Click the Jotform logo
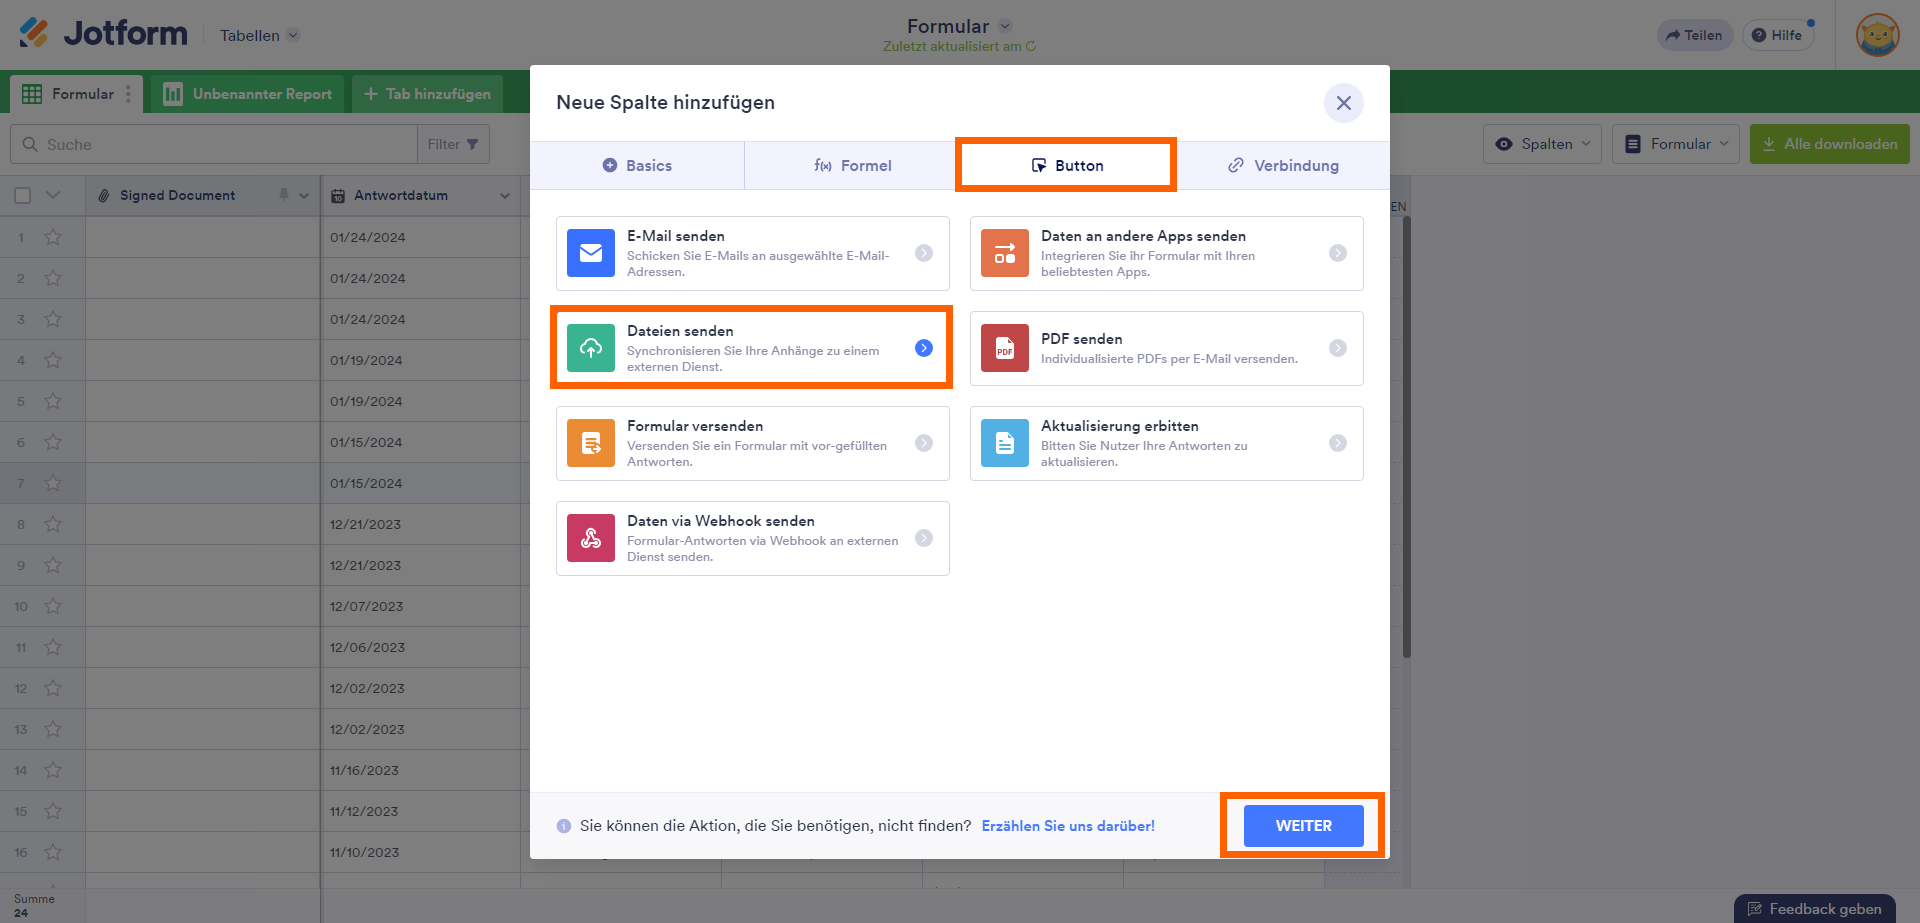The width and height of the screenshot is (1920, 923). (103, 34)
